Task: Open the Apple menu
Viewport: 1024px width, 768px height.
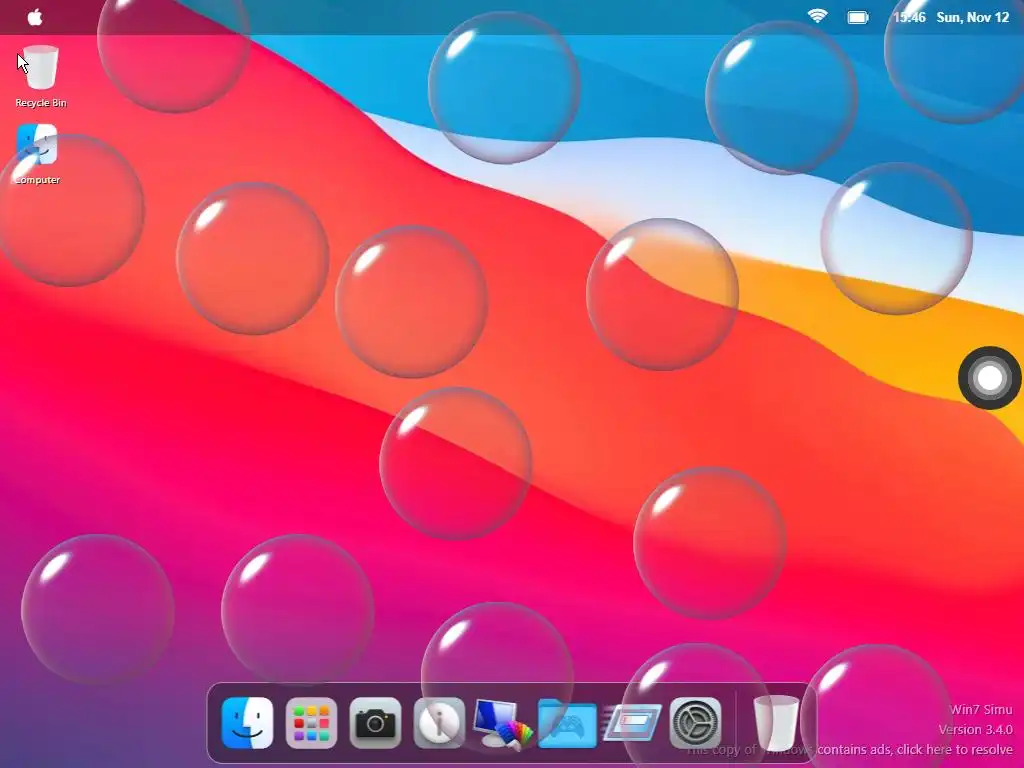Action: click(35, 17)
